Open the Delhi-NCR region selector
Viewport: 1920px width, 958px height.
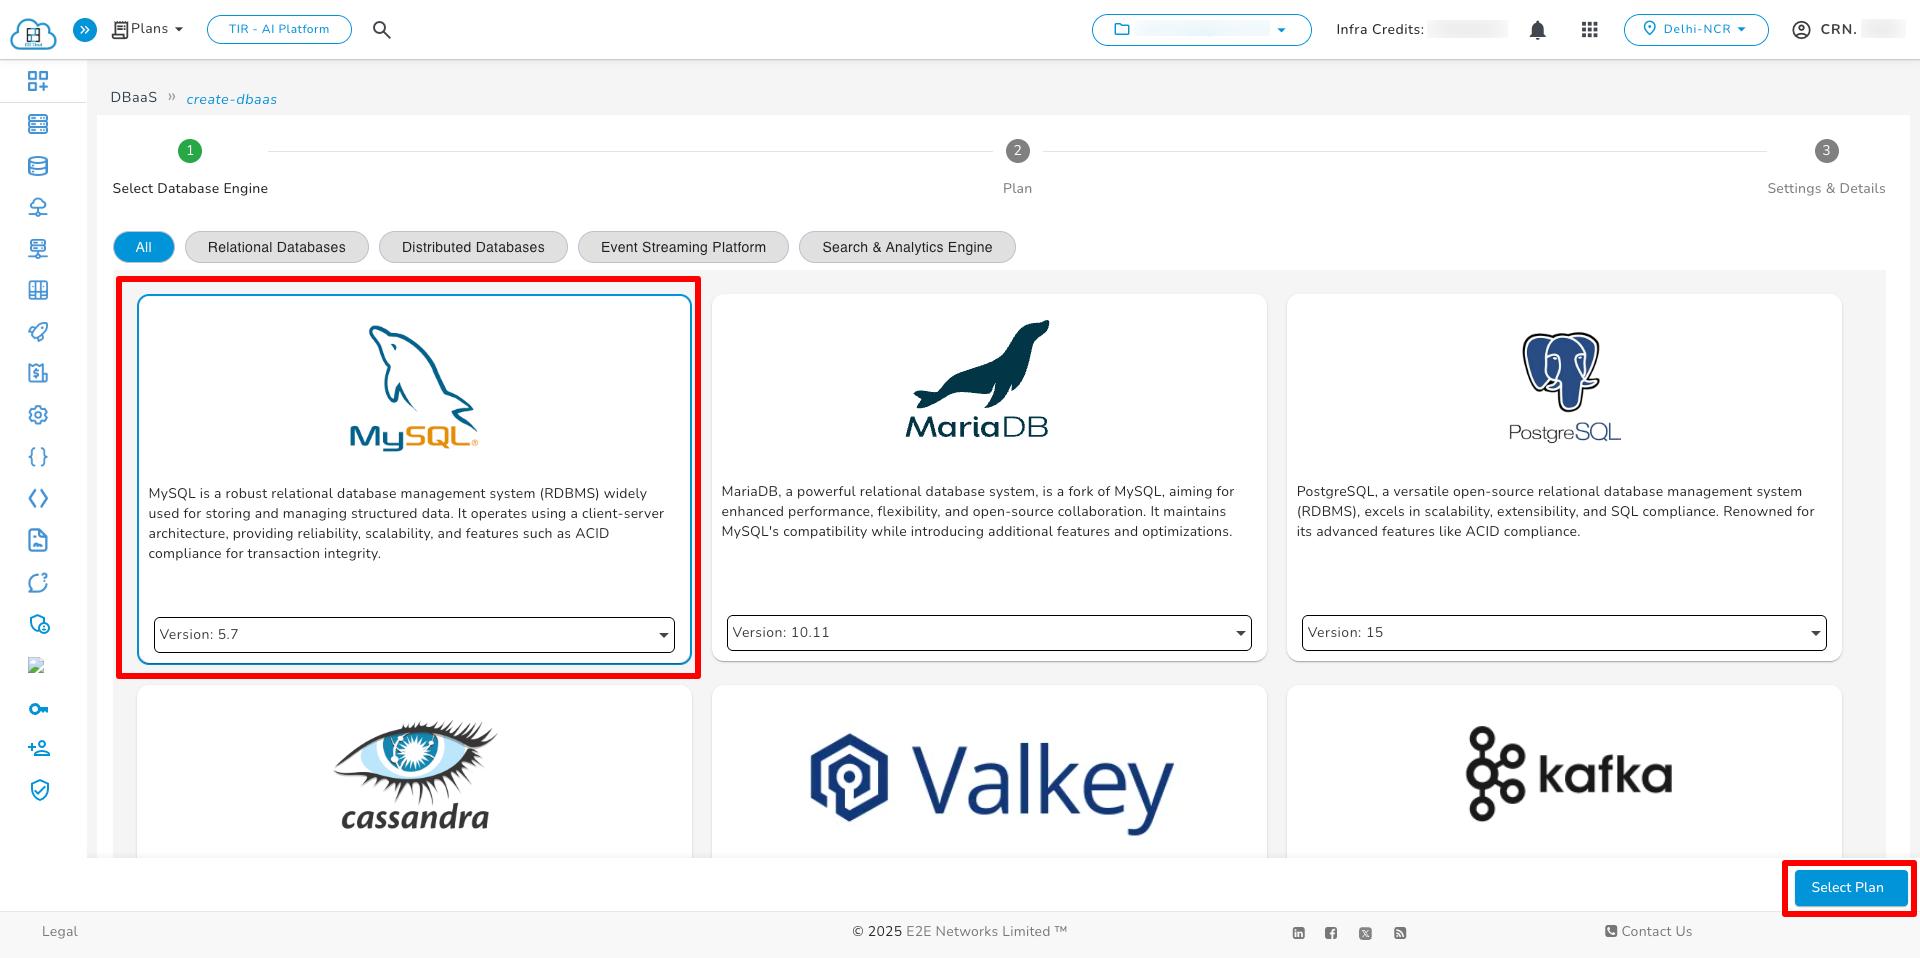pos(1695,30)
